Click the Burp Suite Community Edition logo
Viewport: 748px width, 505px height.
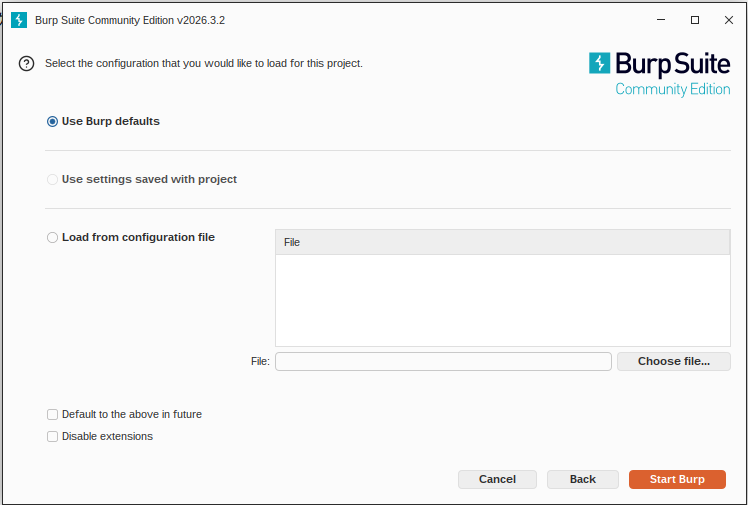(659, 74)
